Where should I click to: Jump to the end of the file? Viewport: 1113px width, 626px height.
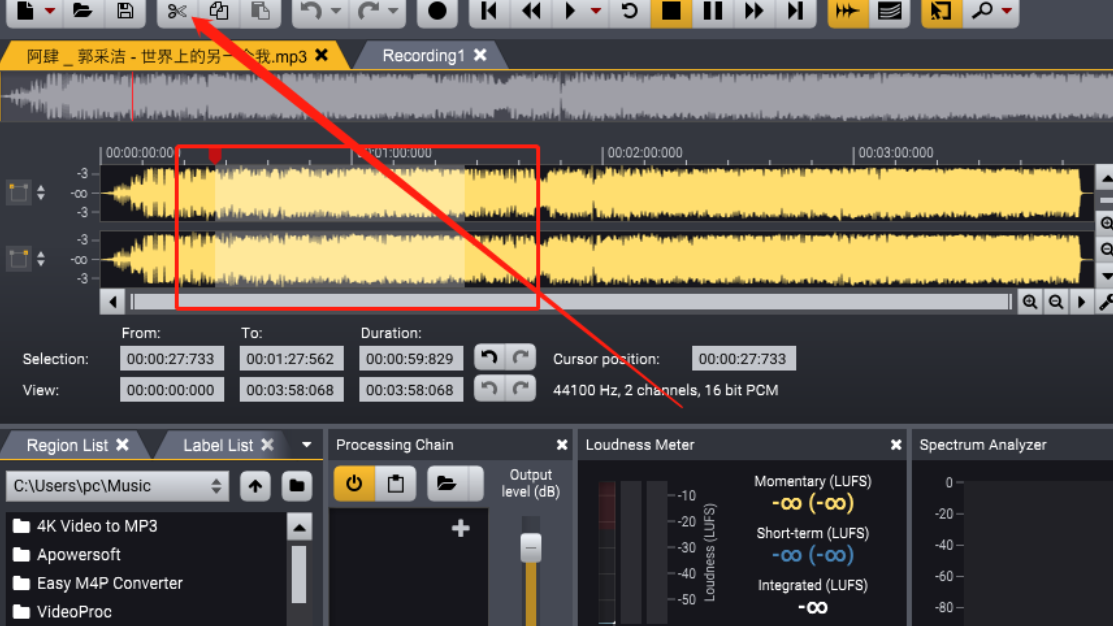pos(796,11)
